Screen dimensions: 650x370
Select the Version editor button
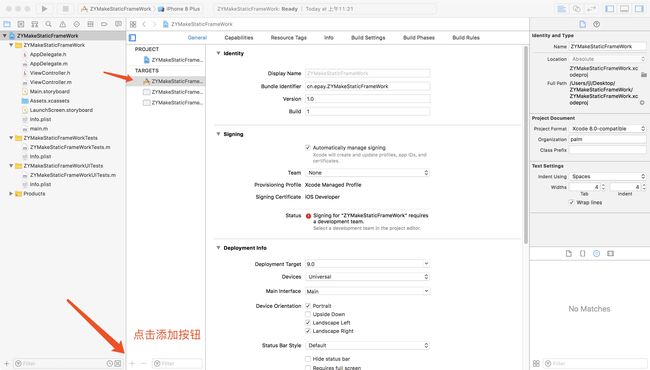coord(592,9)
